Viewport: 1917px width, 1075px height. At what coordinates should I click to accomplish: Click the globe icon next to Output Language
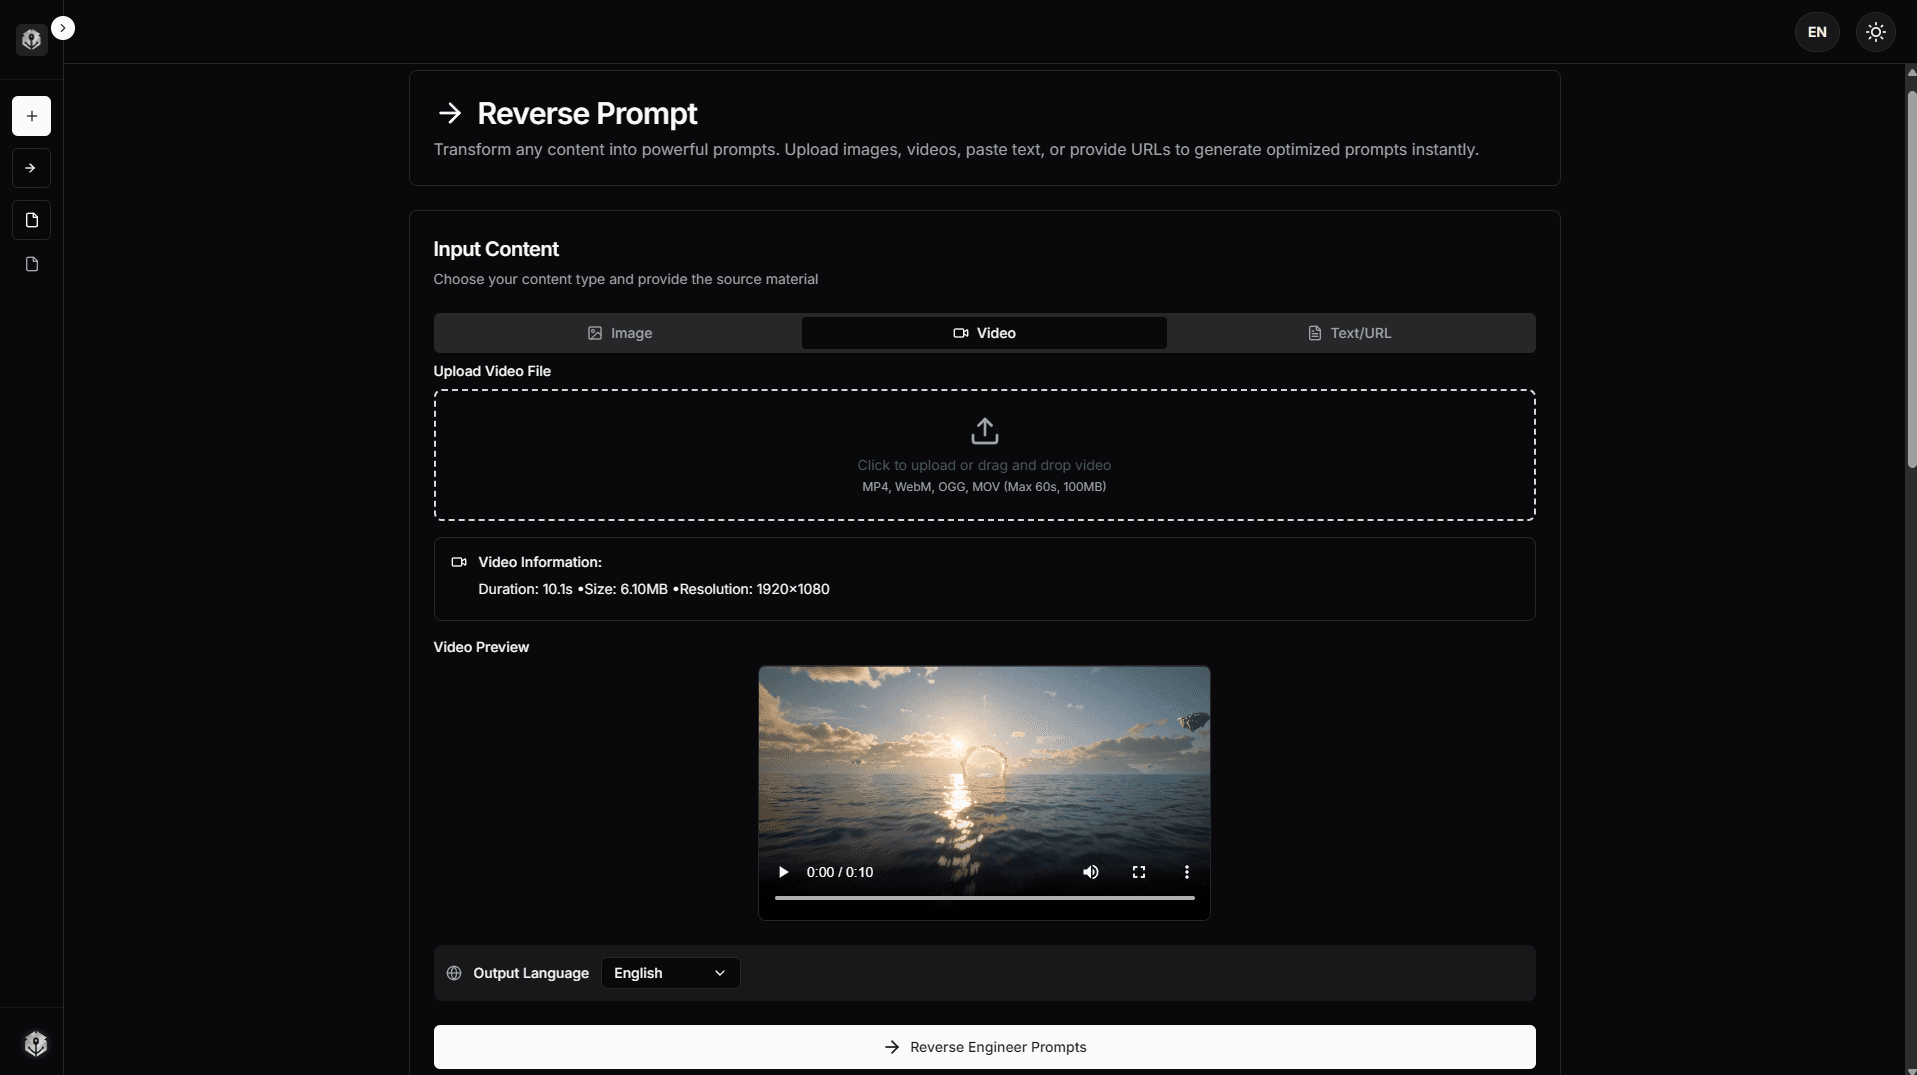tap(454, 973)
